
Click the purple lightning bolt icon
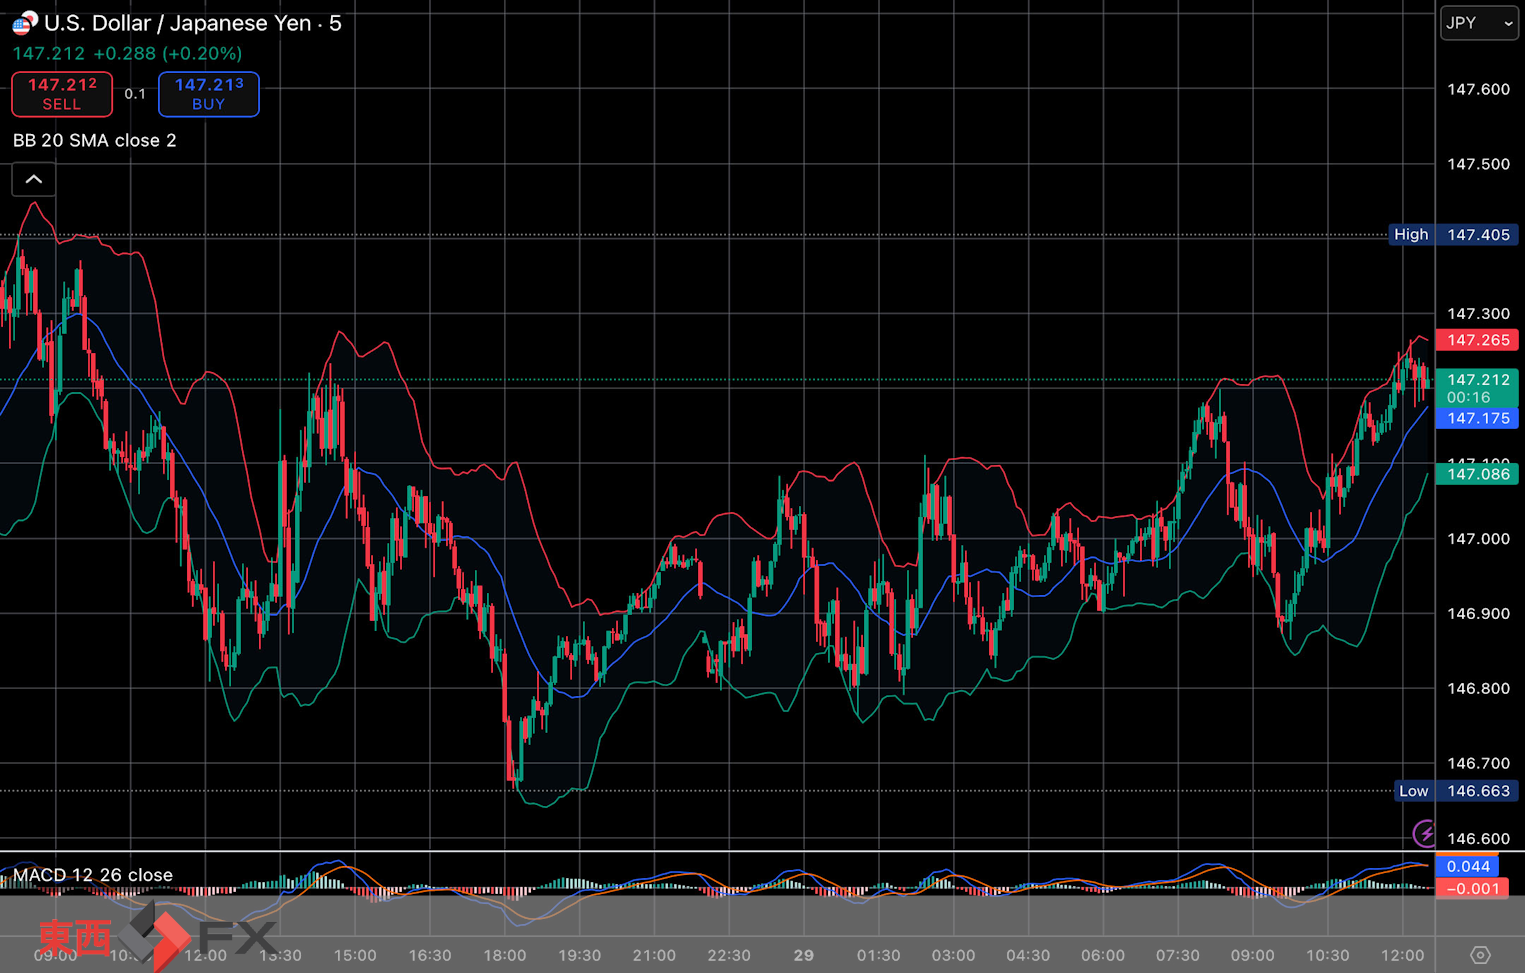point(1424,832)
